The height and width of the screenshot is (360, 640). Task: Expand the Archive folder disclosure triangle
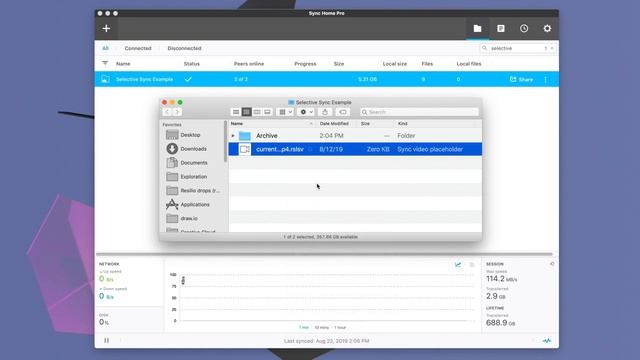(x=233, y=136)
